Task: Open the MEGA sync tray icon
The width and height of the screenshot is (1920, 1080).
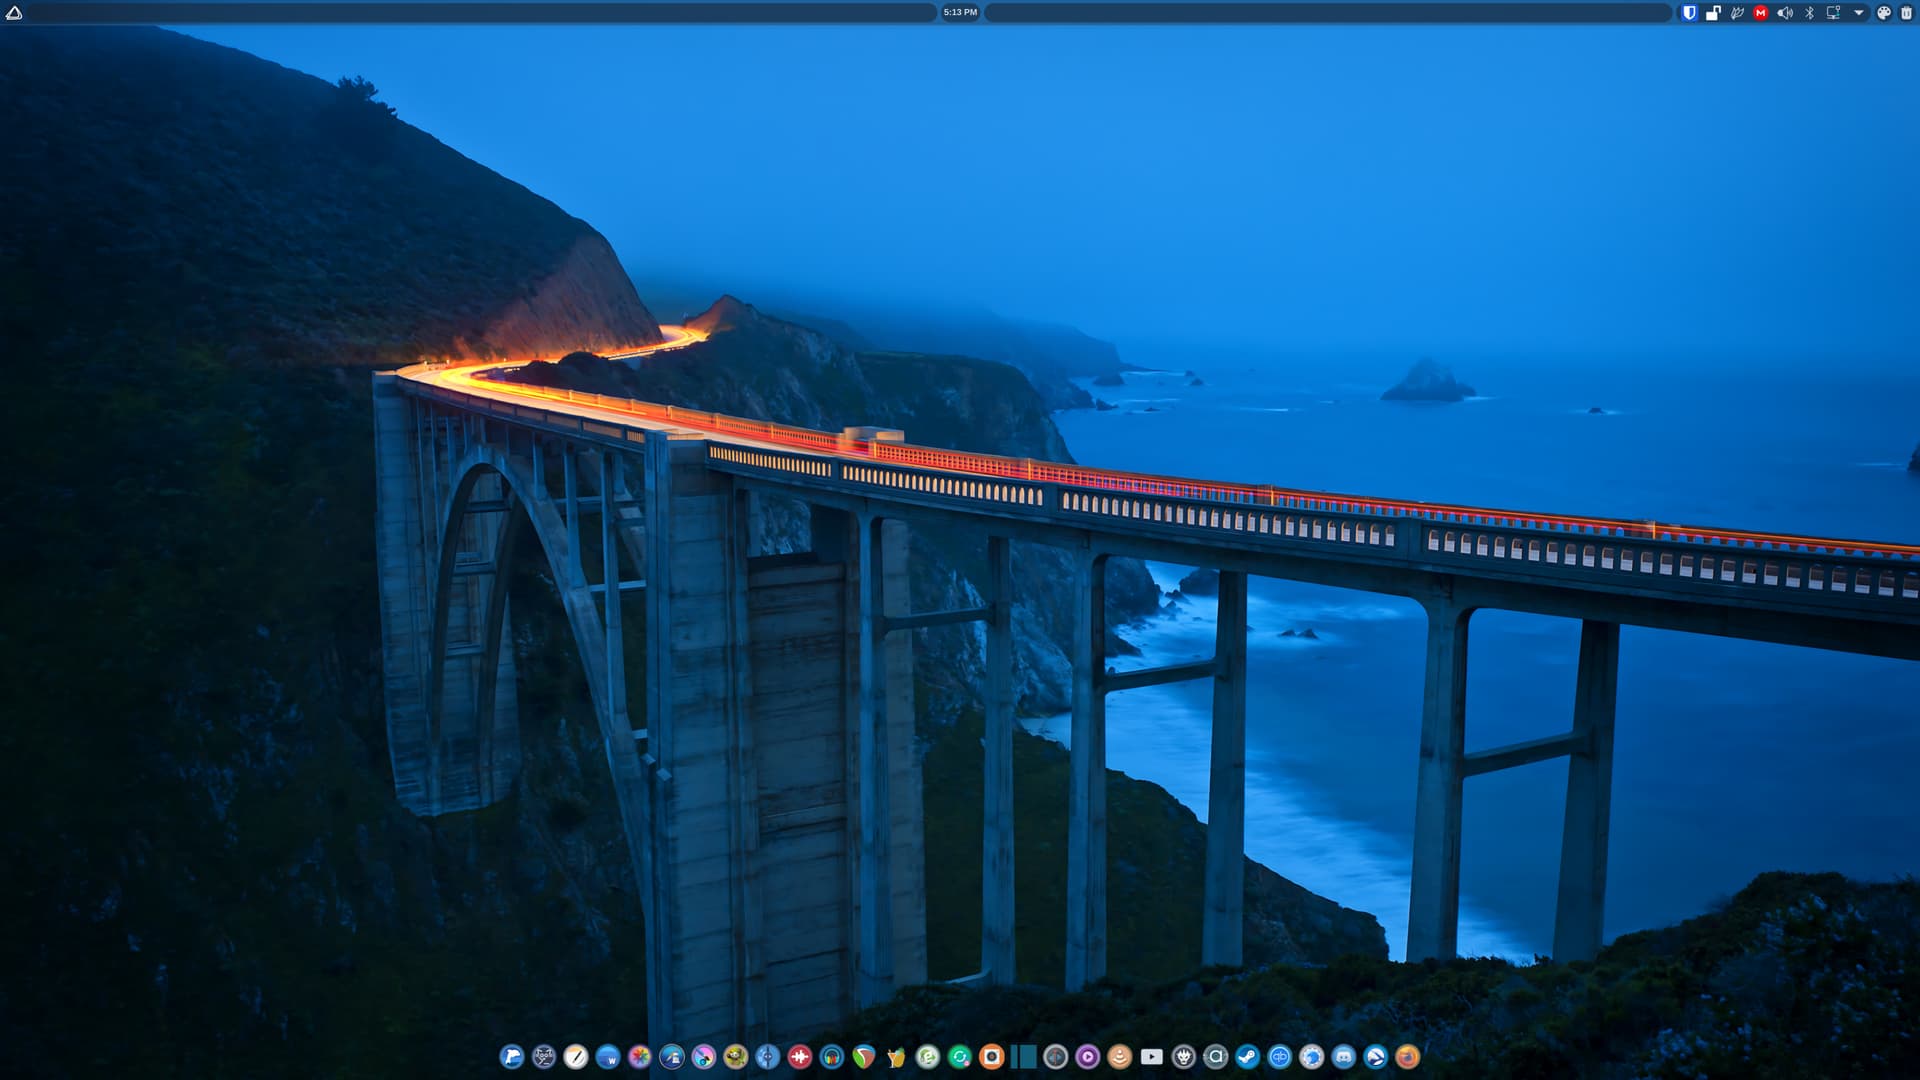Action: [x=1761, y=13]
